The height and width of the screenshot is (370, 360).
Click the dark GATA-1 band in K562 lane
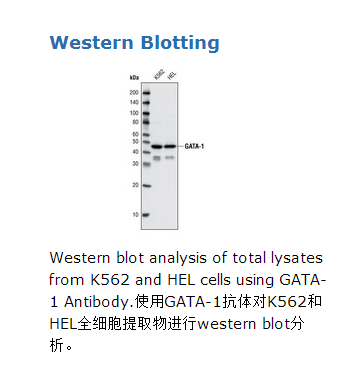(x=157, y=146)
